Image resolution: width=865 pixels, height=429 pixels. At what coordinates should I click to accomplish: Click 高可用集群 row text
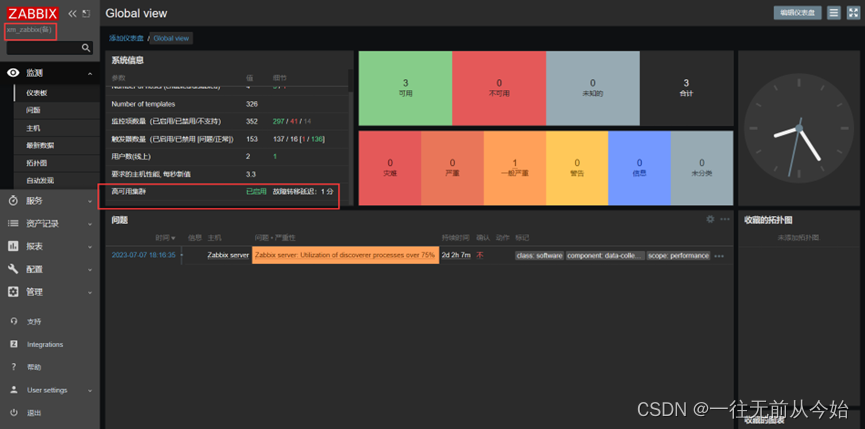click(129, 191)
